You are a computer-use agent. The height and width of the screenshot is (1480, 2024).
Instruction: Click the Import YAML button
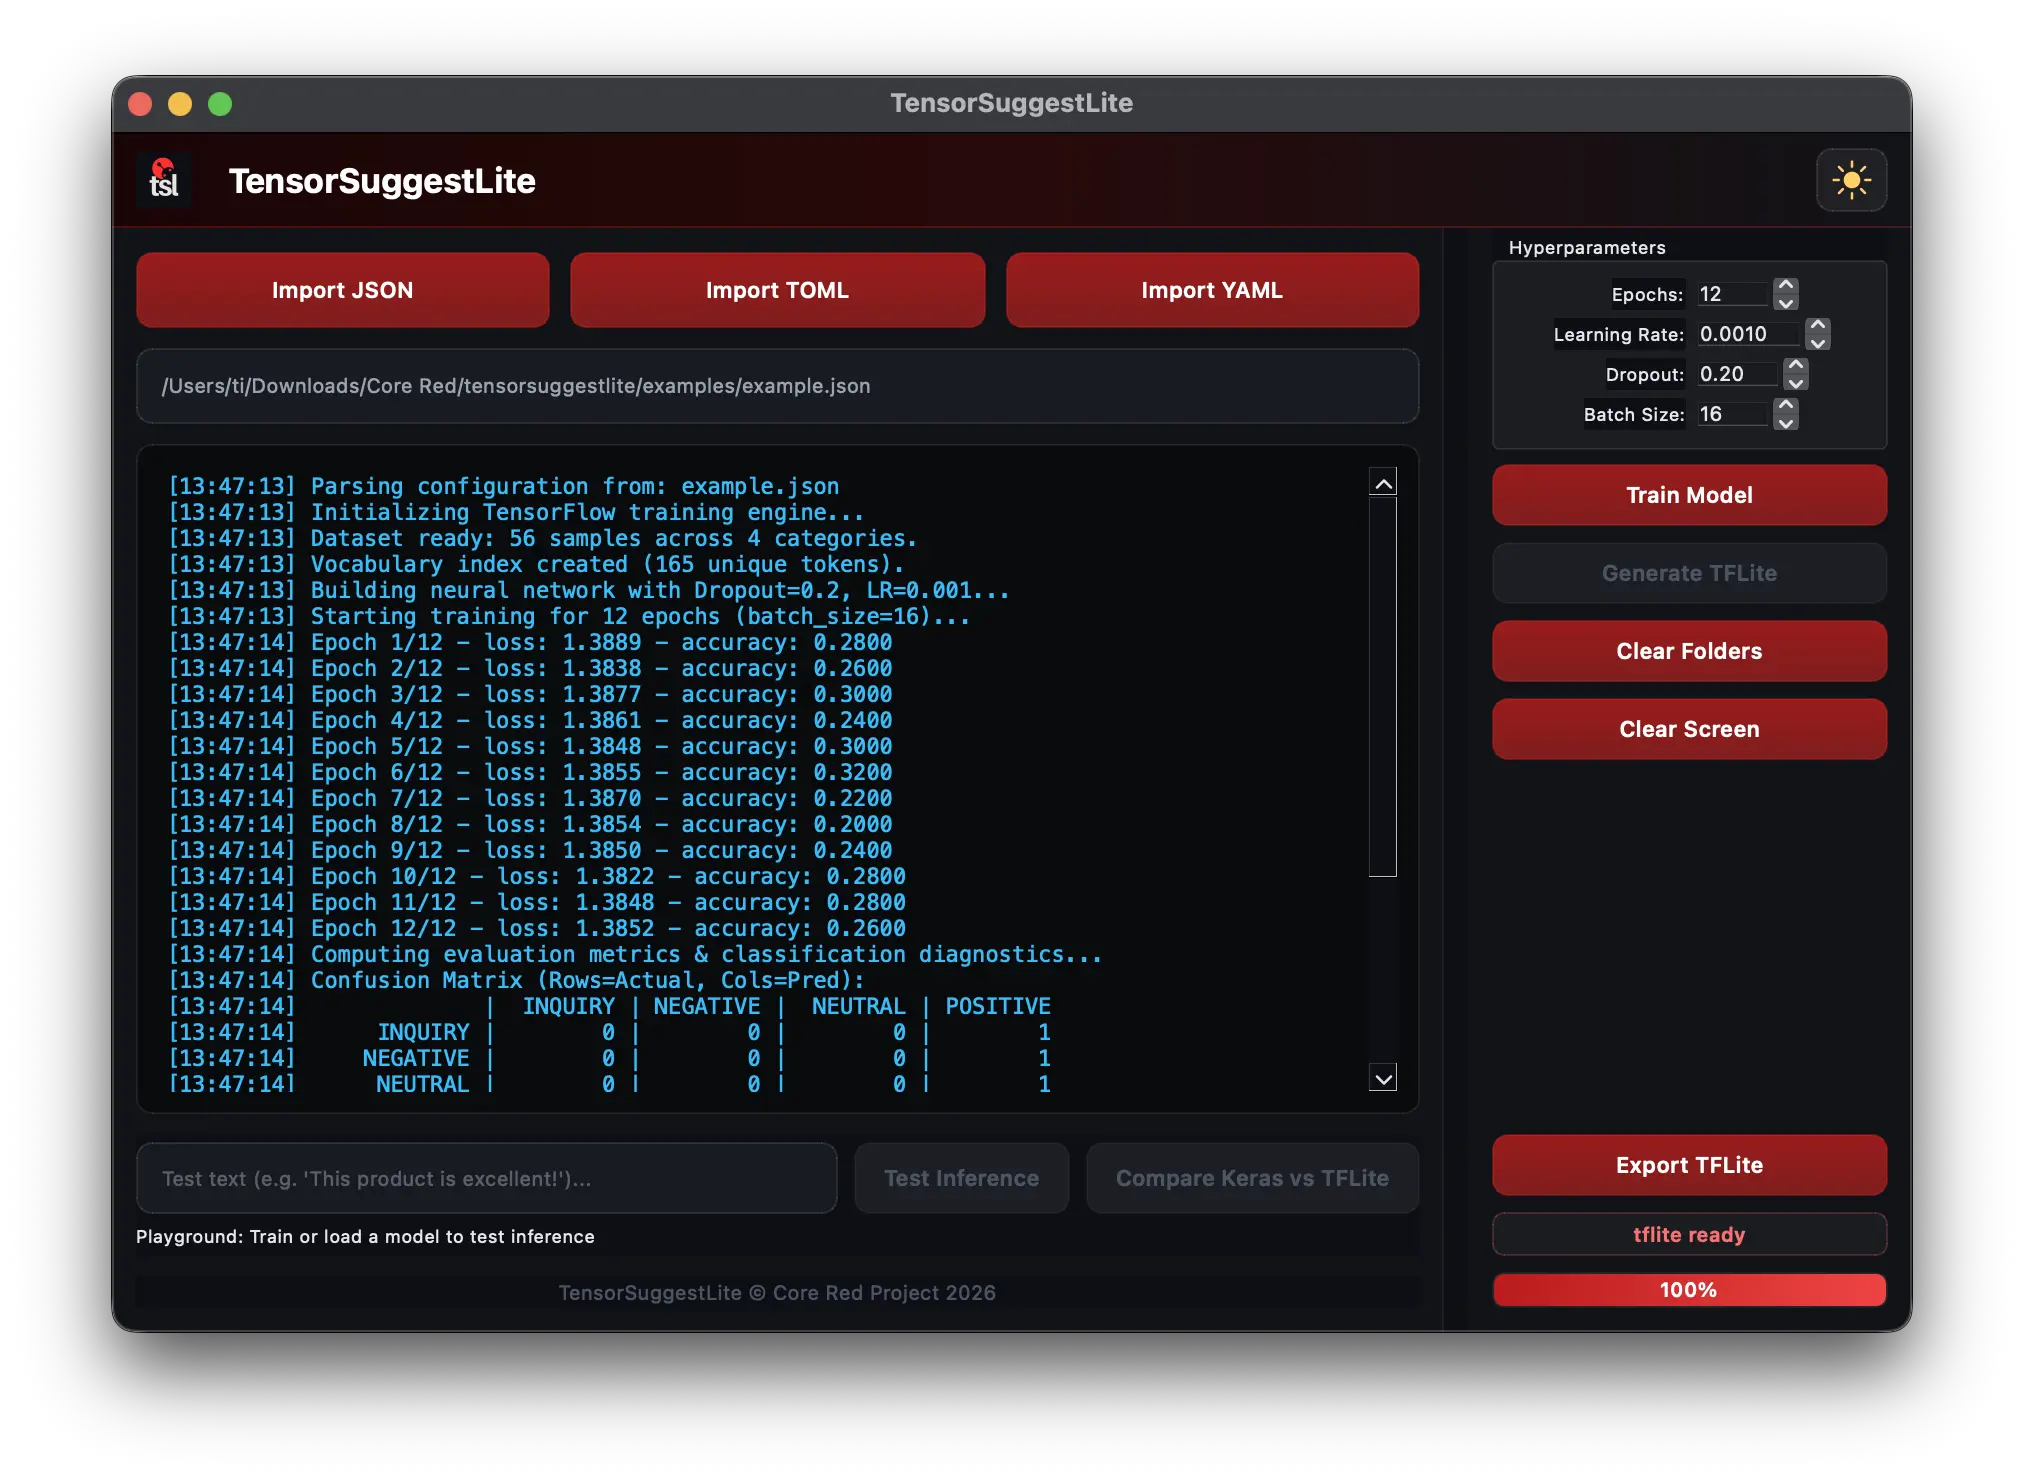point(1212,290)
